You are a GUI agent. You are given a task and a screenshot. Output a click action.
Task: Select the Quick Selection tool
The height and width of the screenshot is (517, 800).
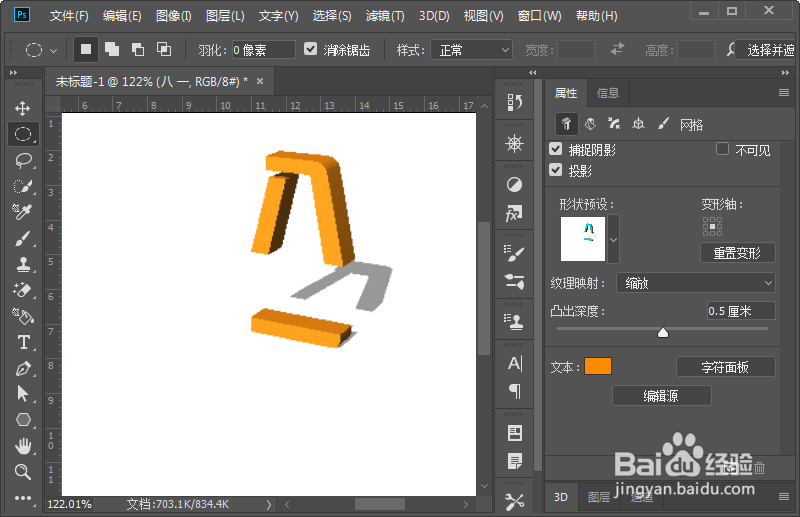22,186
